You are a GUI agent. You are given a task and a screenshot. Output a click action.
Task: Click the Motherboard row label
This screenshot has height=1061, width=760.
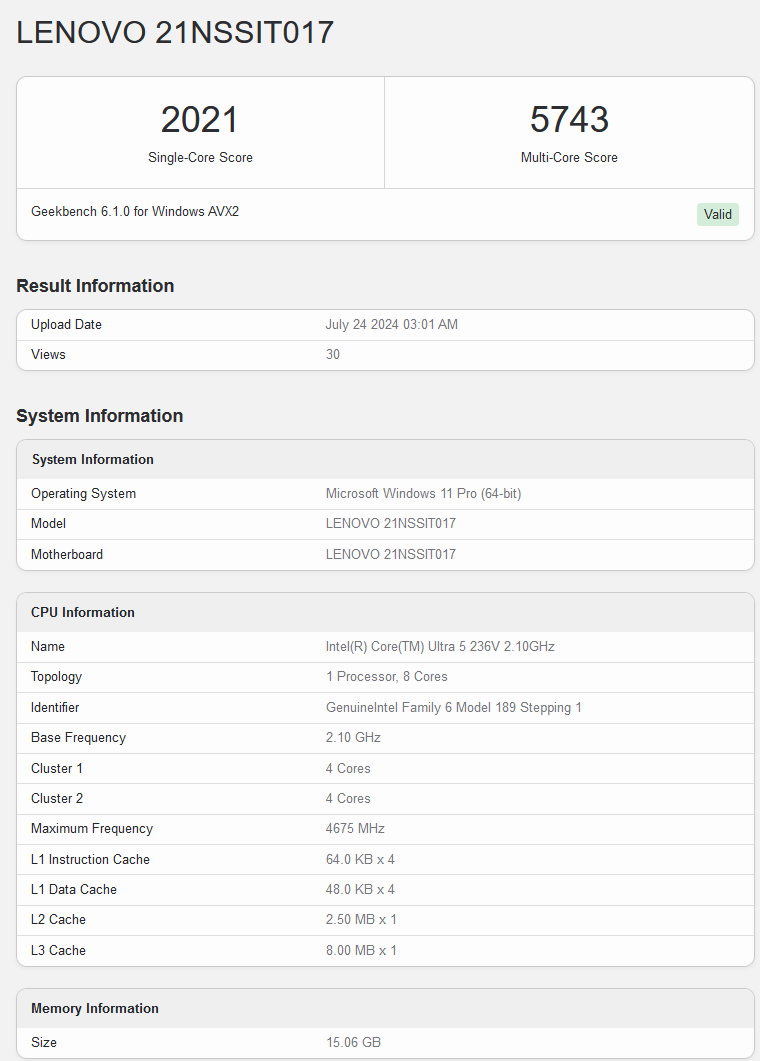tap(67, 555)
